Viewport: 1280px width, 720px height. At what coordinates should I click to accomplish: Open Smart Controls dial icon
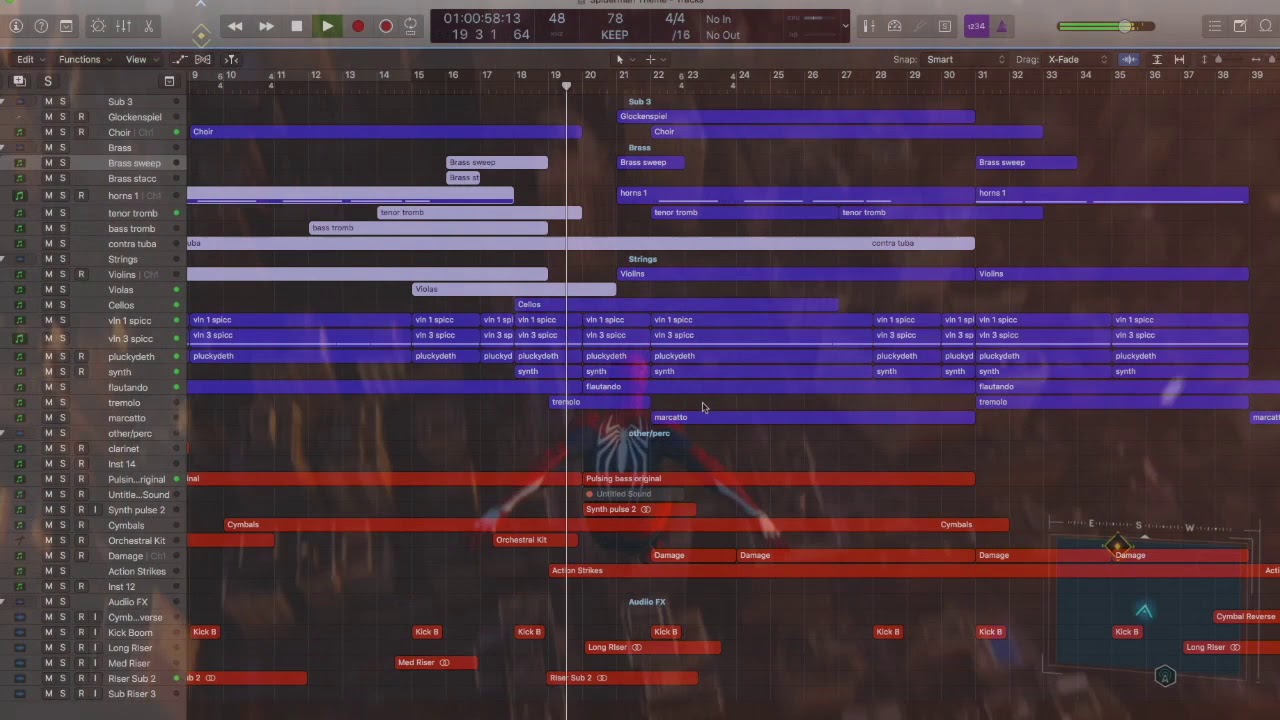(x=98, y=26)
